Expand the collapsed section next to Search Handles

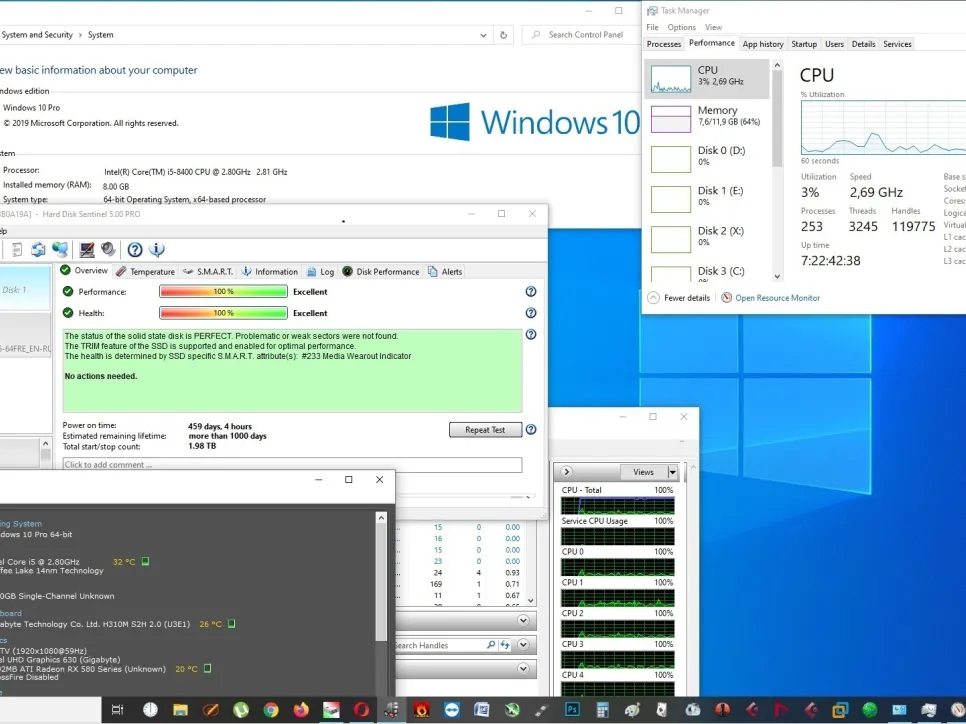[x=523, y=646]
